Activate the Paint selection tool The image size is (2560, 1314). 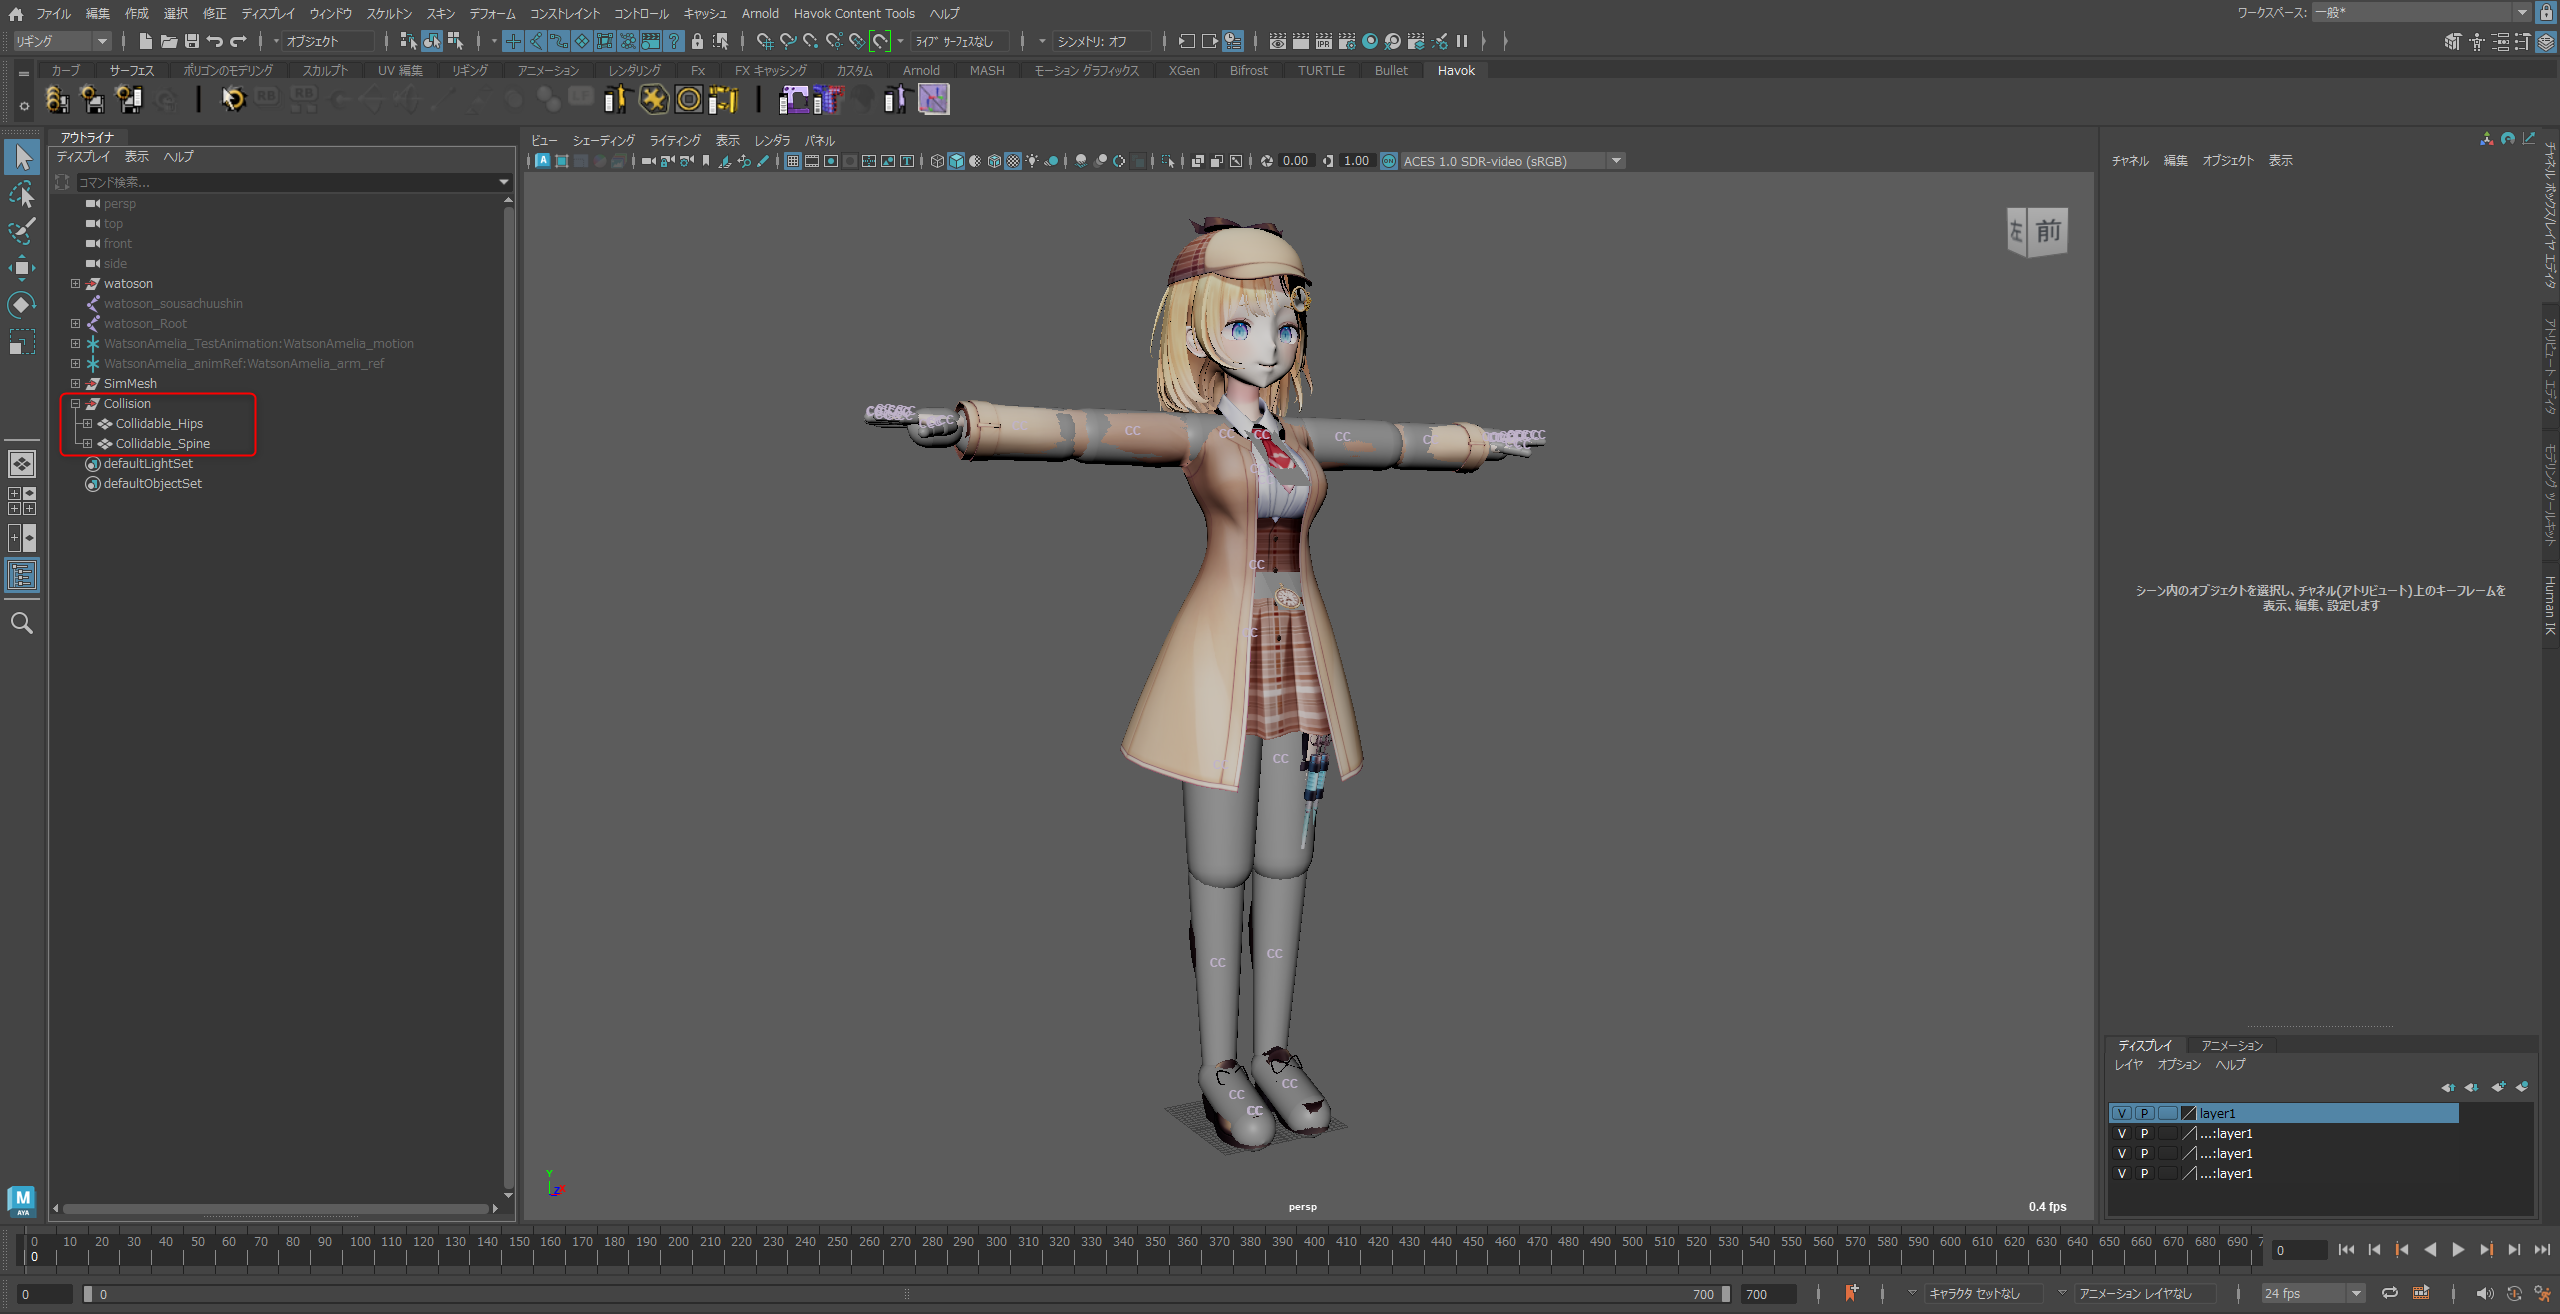[22, 231]
